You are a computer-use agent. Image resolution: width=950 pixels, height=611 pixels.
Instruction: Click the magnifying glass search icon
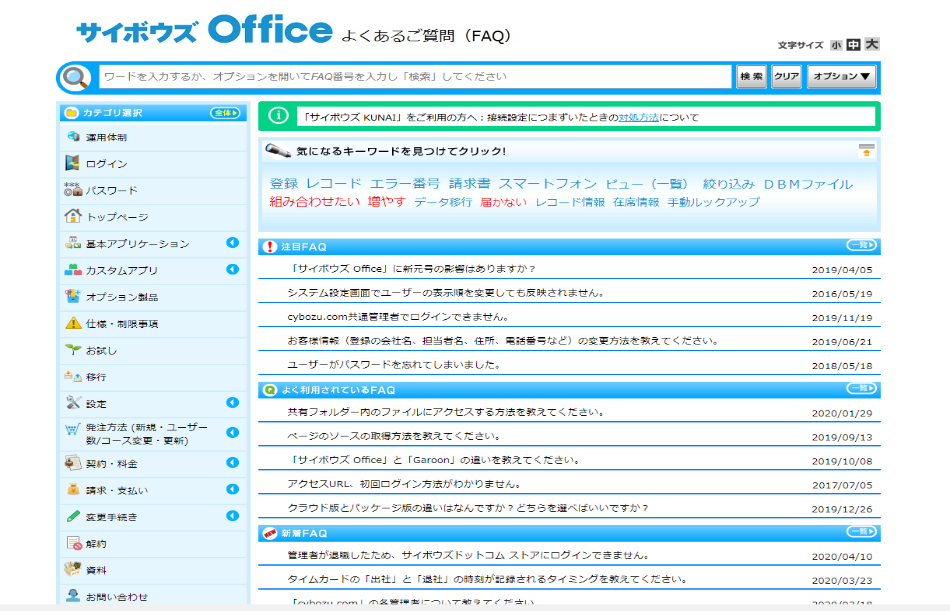tap(76, 77)
